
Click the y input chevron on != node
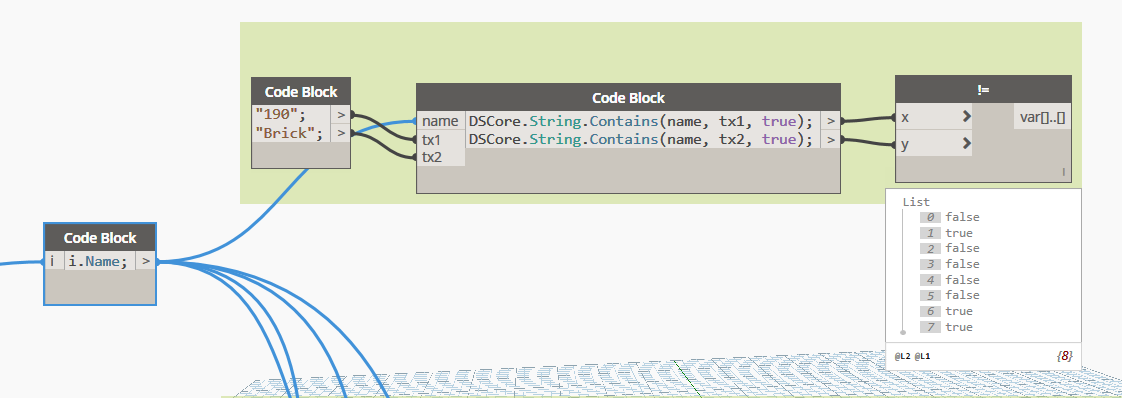point(967,144)
